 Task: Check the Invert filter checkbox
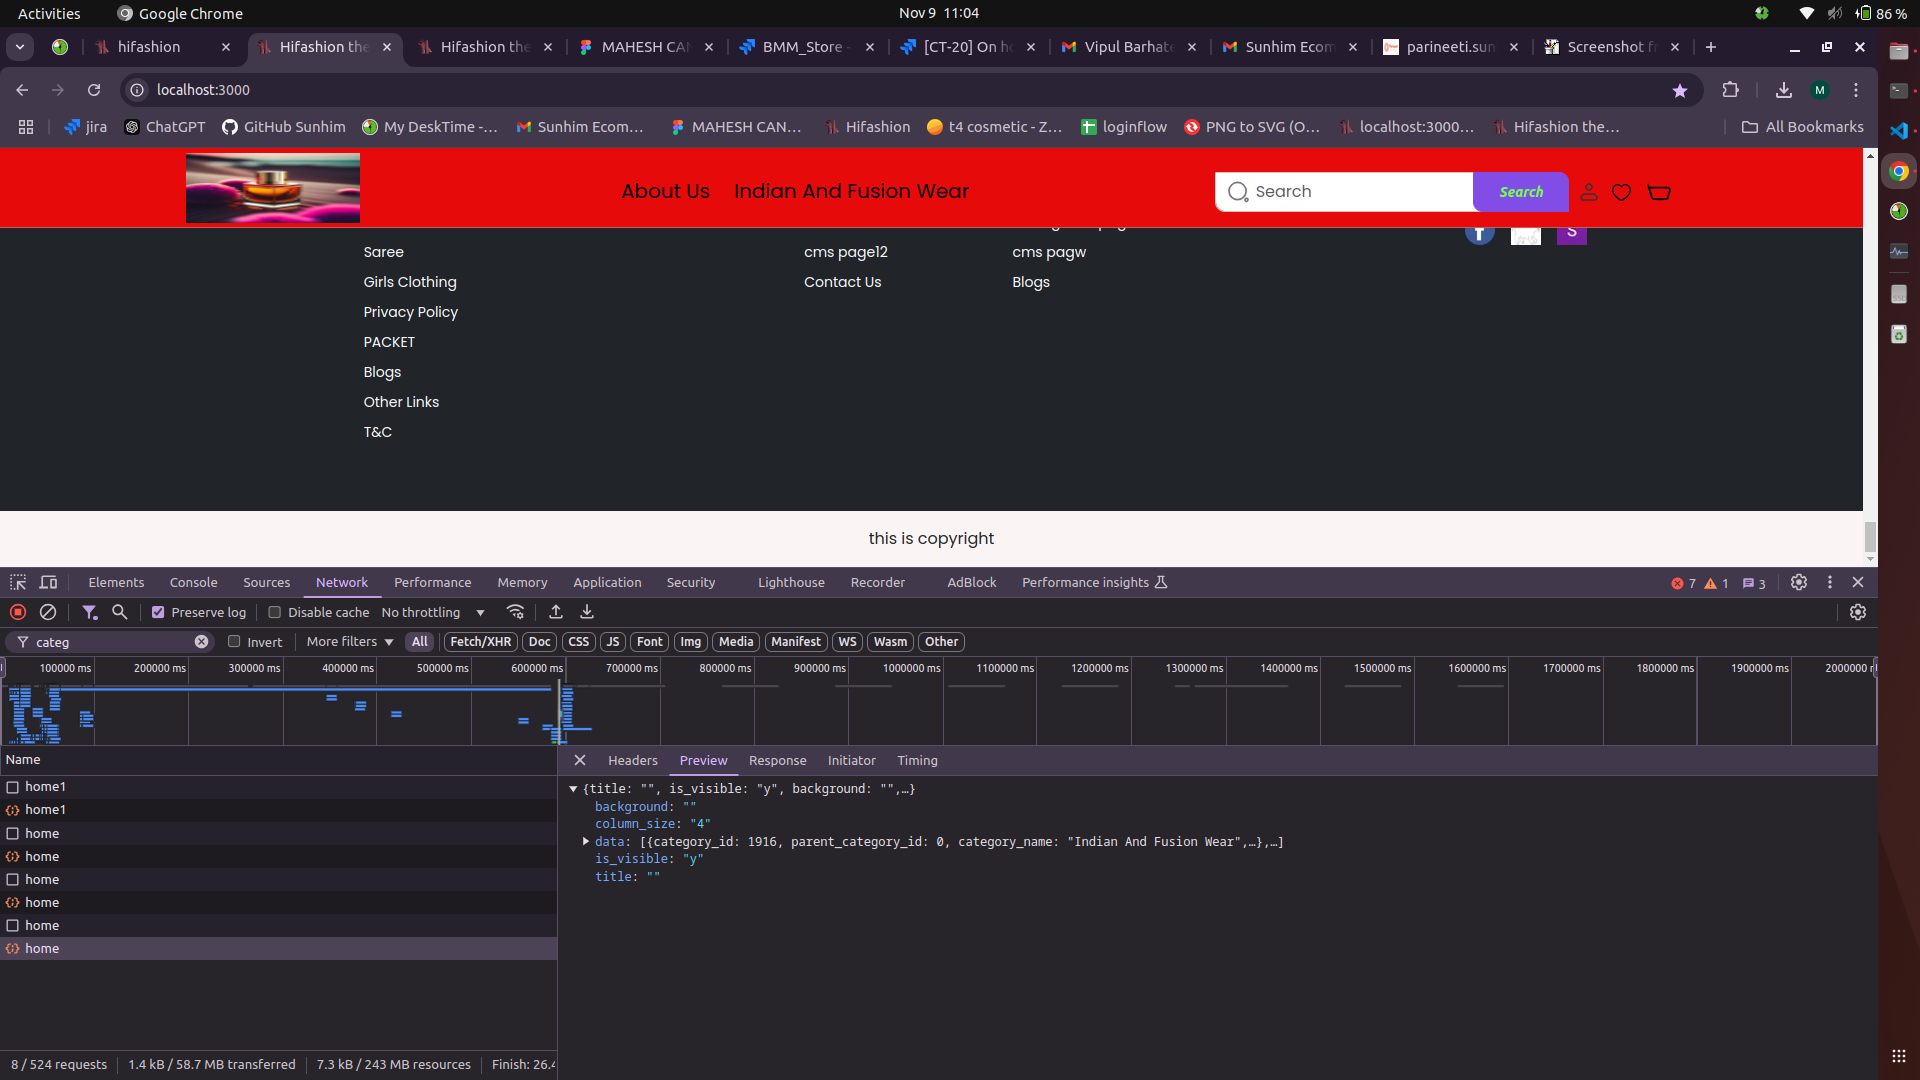click(234, 642)
